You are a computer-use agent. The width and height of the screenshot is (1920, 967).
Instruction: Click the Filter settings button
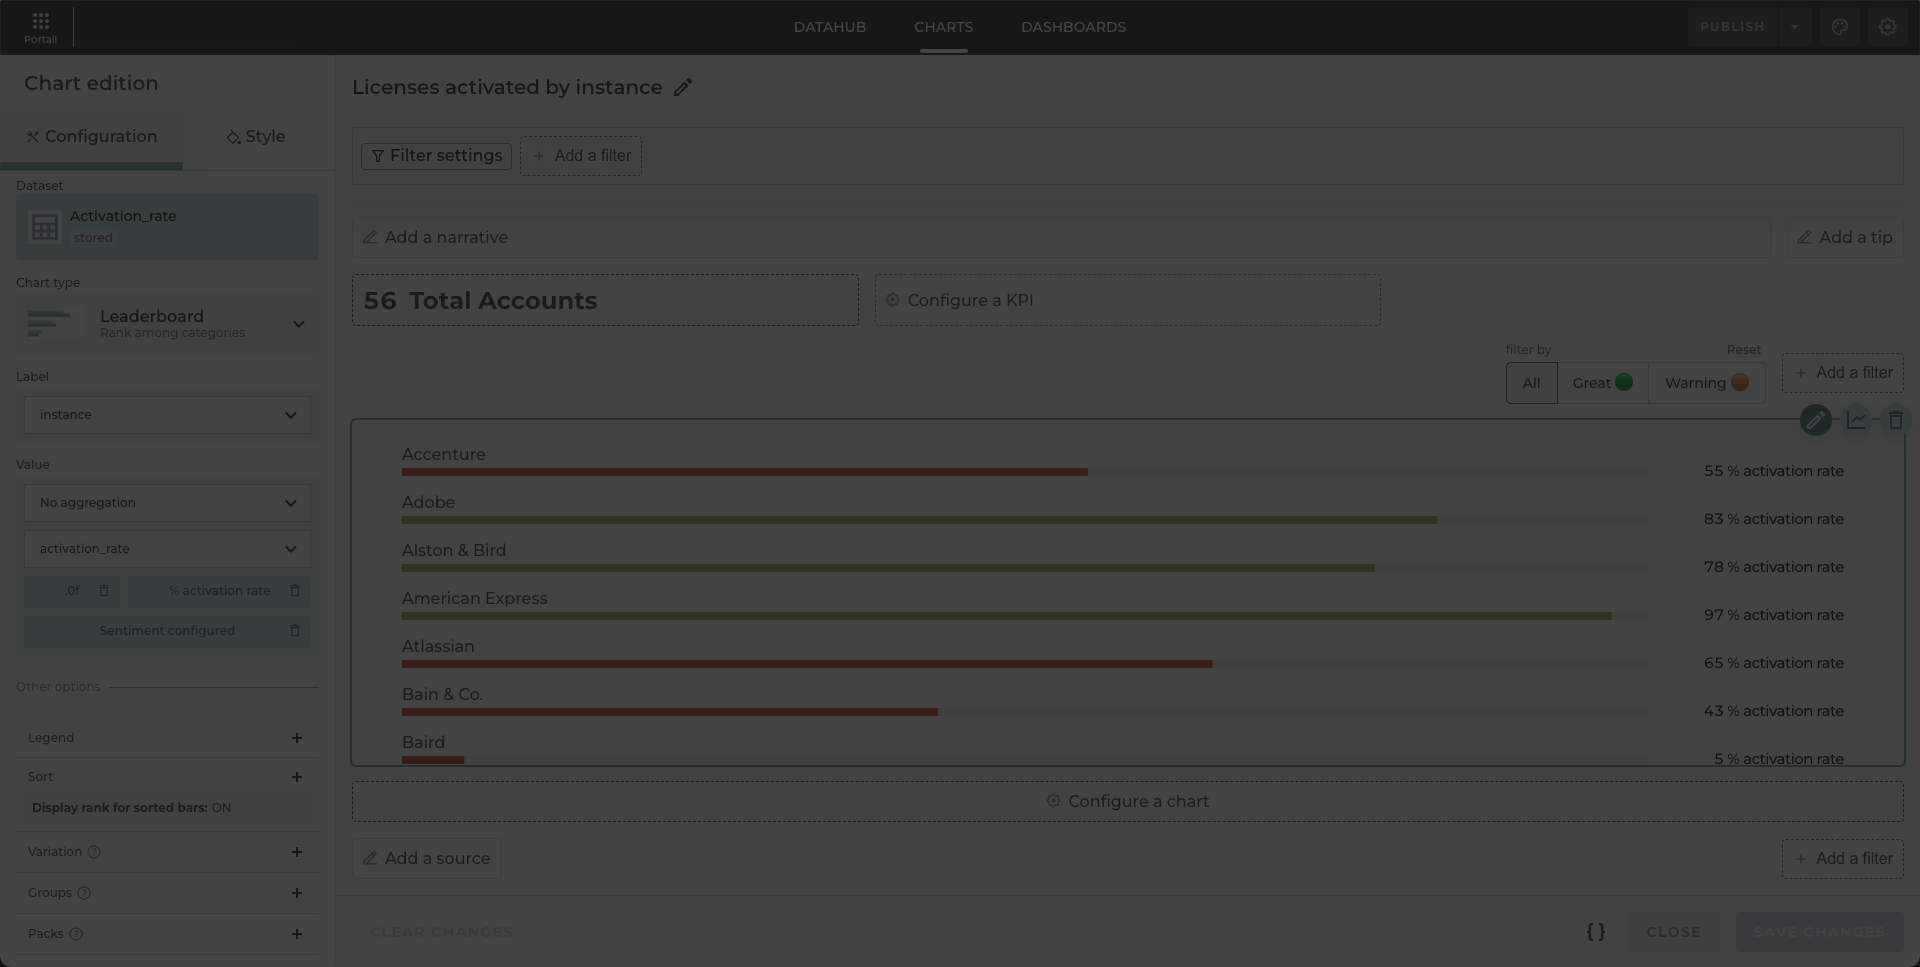click(x=436, y=156)
